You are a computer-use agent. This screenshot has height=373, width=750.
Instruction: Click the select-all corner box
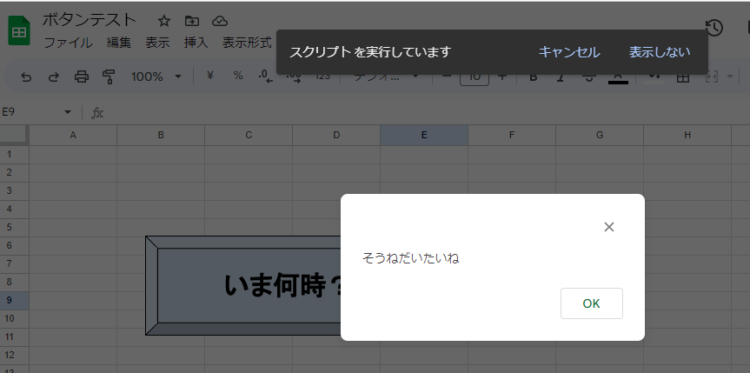click(x=14, y=135)
